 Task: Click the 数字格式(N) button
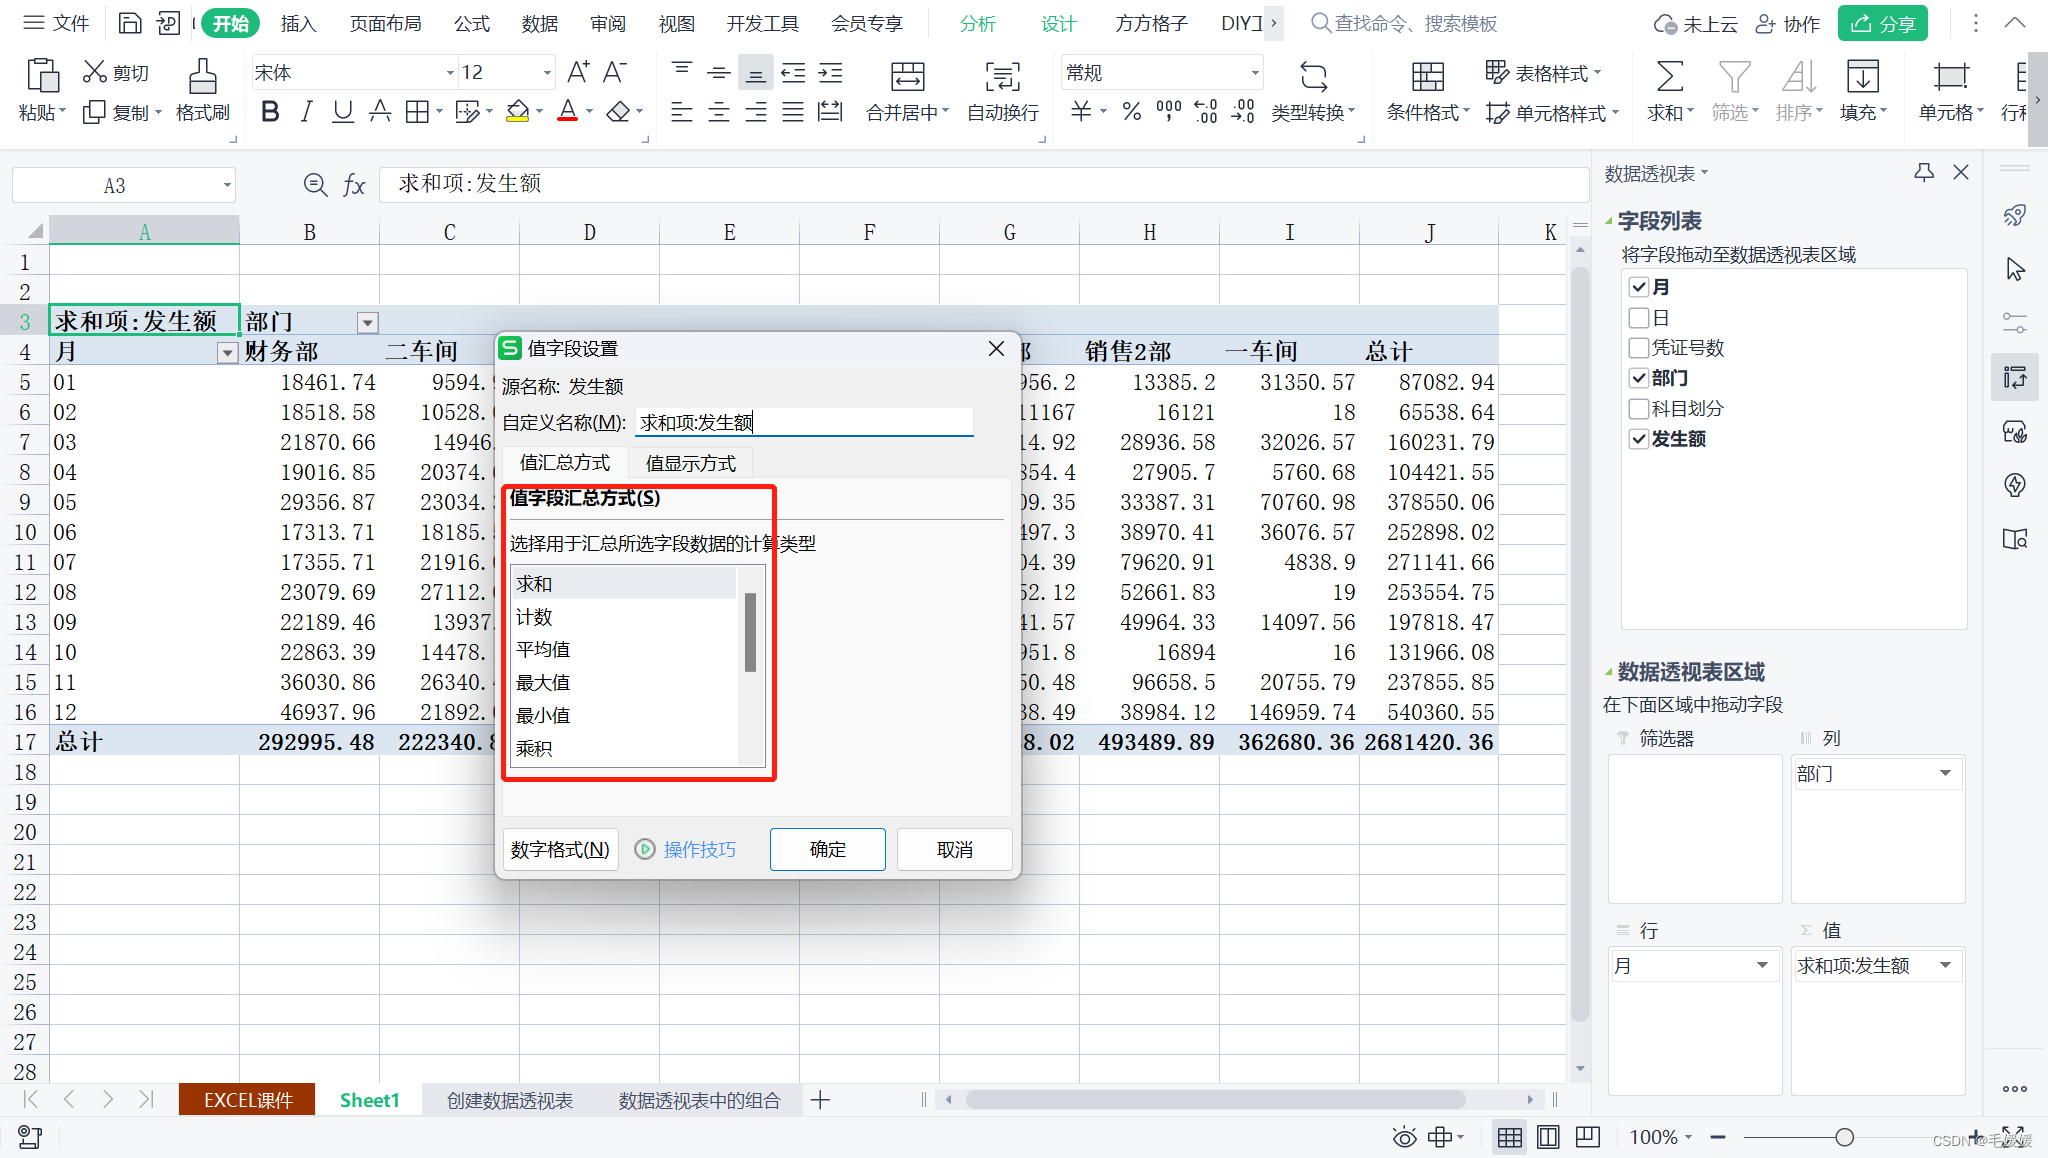(560, 849)
